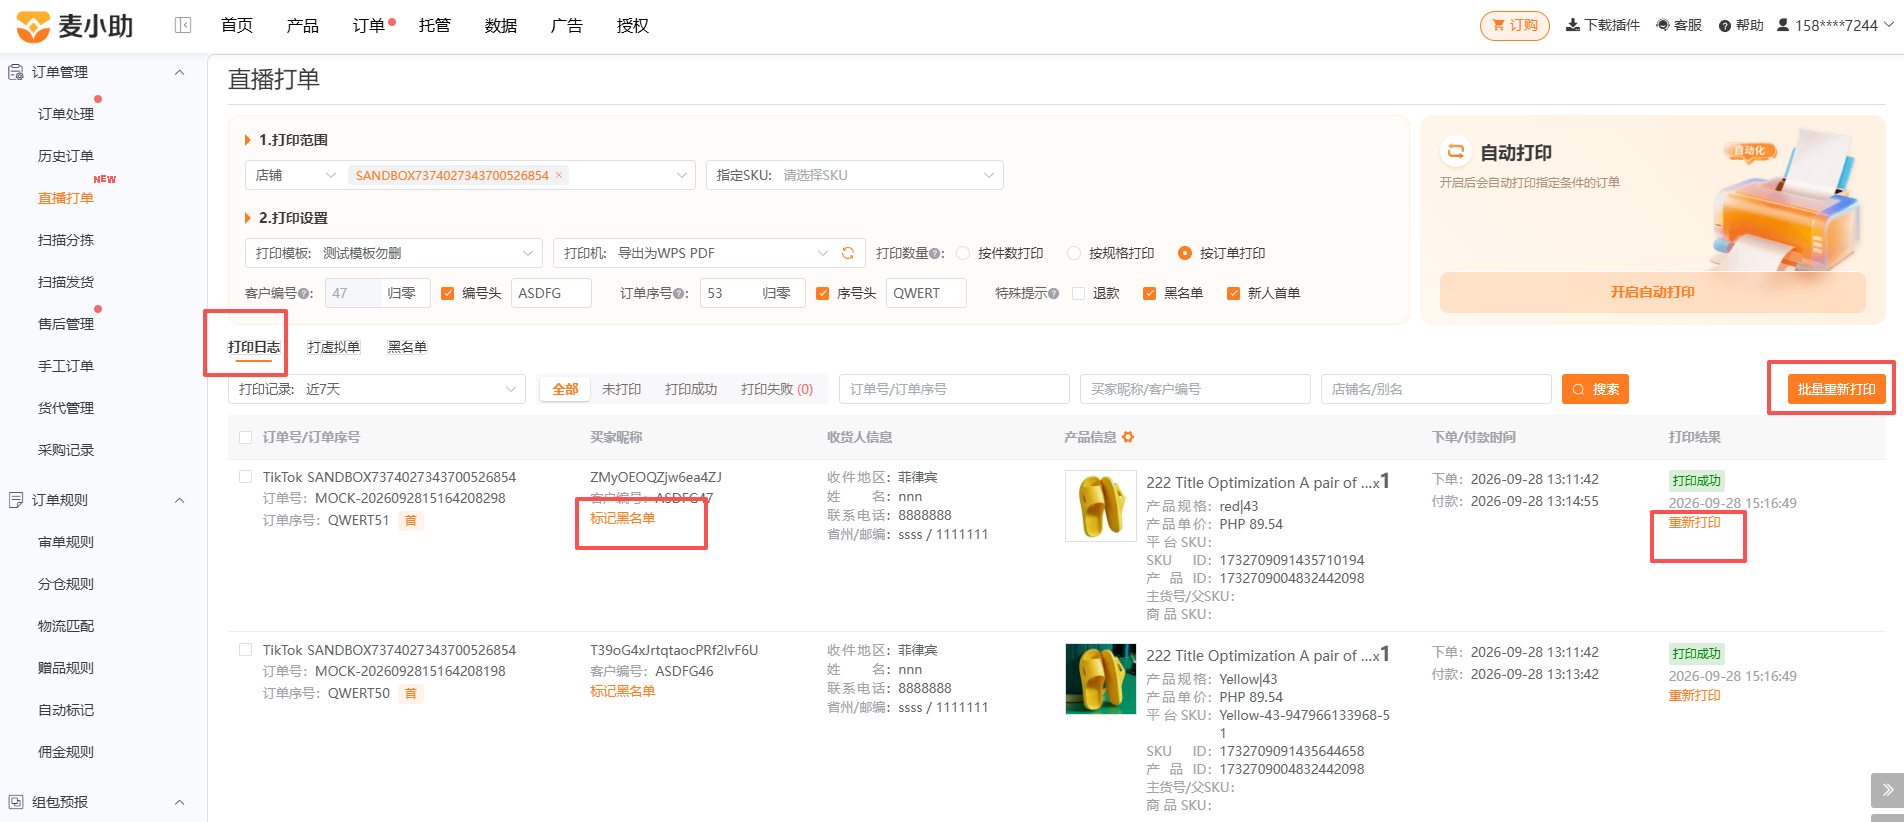This screenshot has height=822, width=1904.
Task: Click 重新打印 for order QWERT50
Action: click(1694, 695)
